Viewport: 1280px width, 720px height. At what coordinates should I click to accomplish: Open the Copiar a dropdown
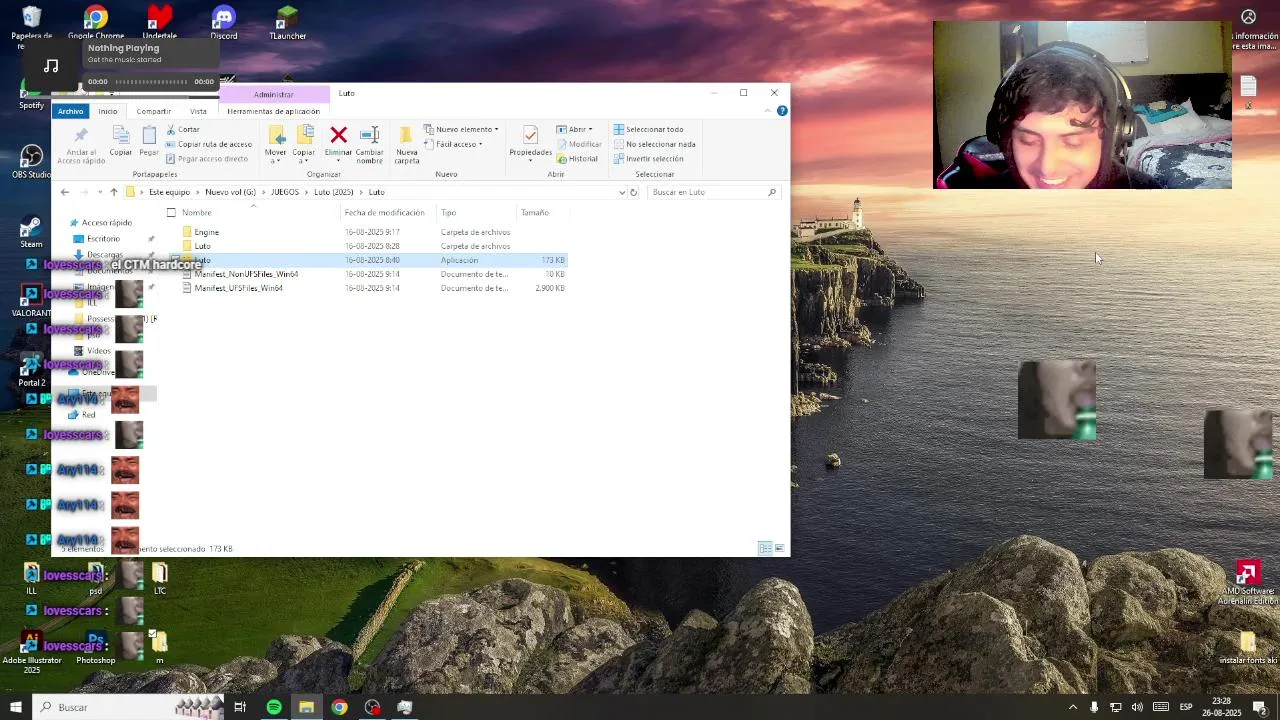303,156
